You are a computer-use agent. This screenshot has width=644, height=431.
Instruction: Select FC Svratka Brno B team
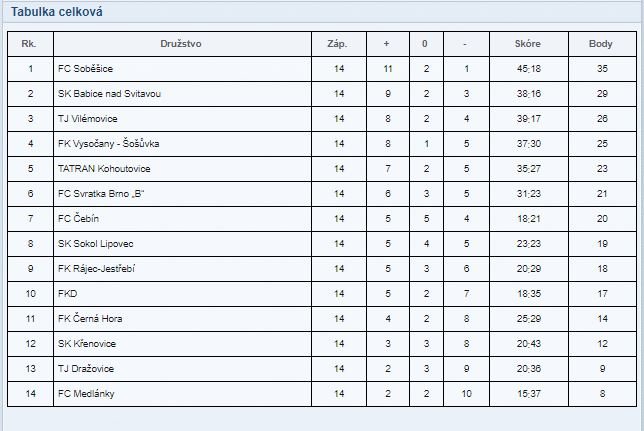[x=101, y=194]
